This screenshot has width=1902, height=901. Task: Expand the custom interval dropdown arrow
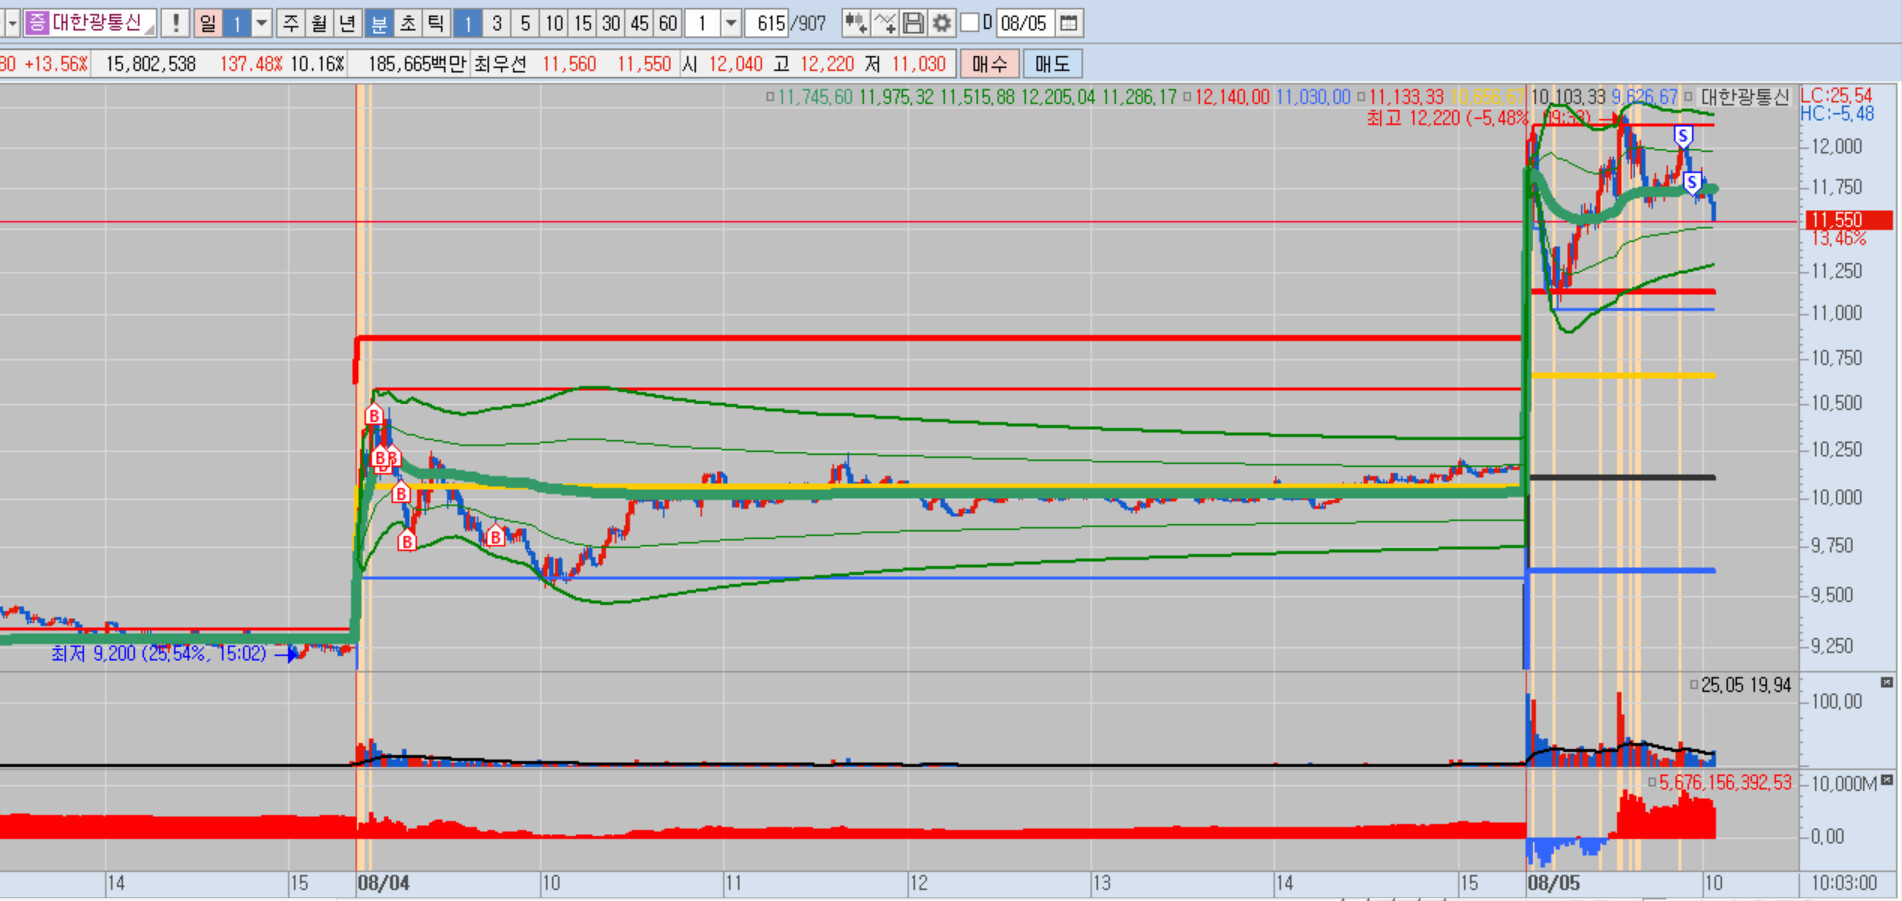[x=731, y=22]
